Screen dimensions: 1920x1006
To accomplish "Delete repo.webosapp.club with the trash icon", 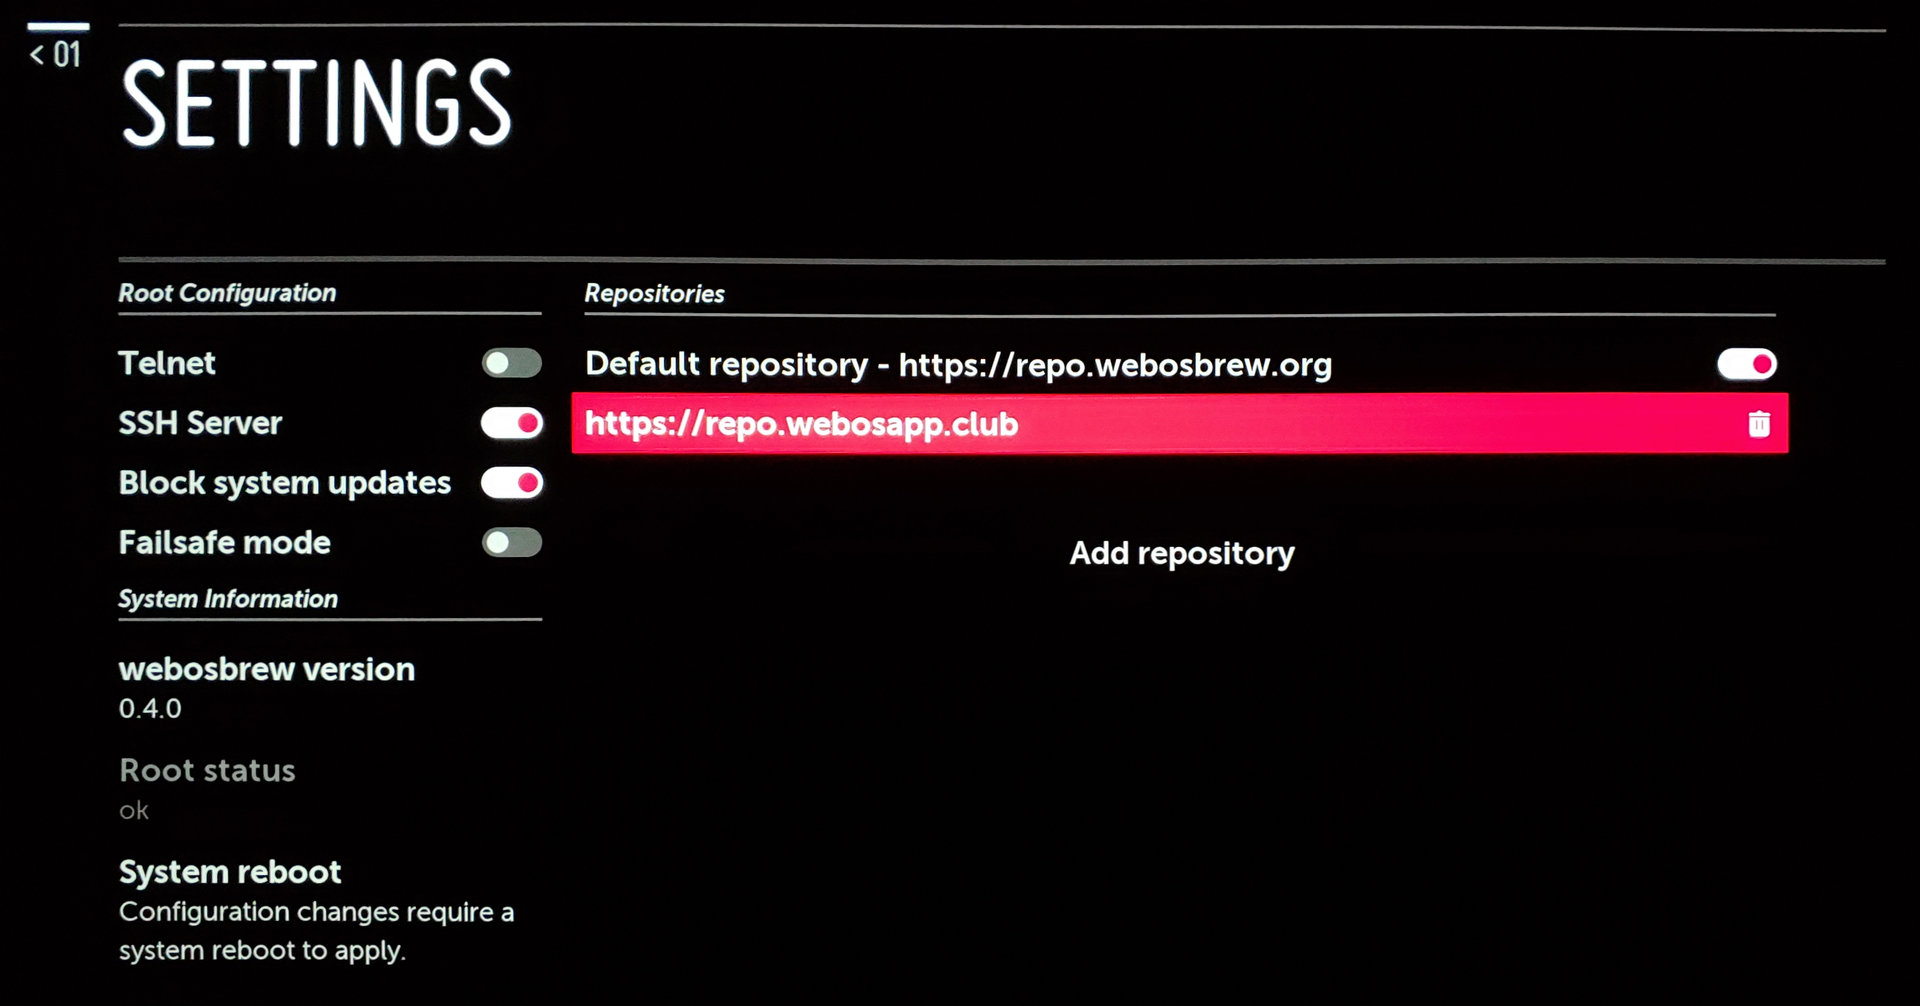I will [1759, 424].
